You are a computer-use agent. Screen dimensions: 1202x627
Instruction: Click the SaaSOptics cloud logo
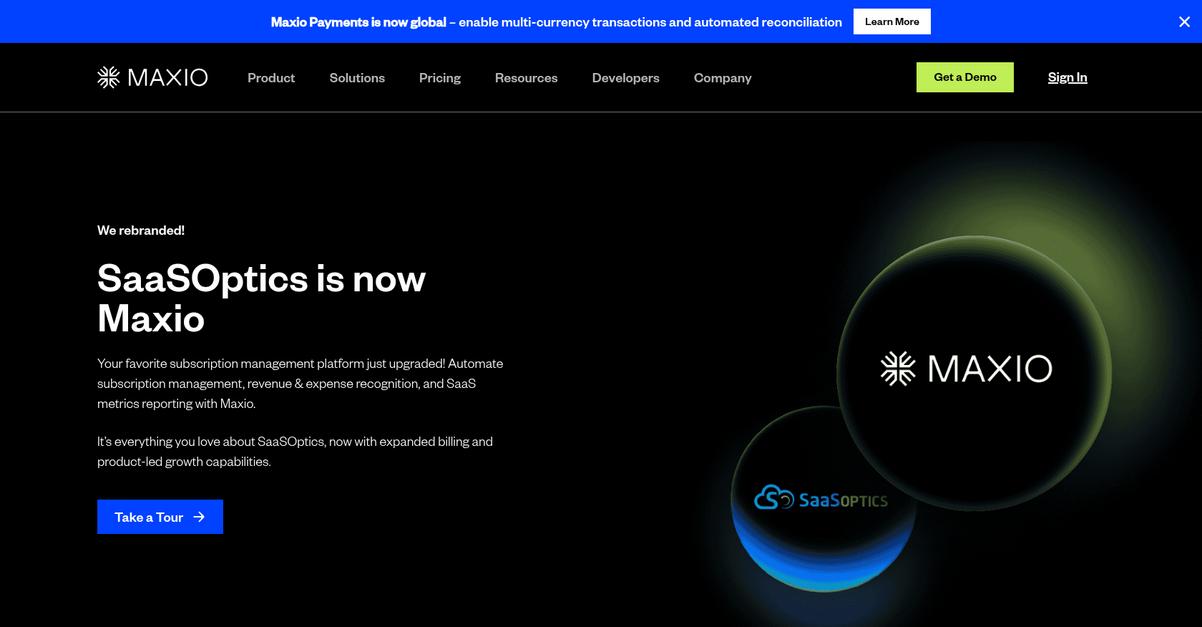821,497
